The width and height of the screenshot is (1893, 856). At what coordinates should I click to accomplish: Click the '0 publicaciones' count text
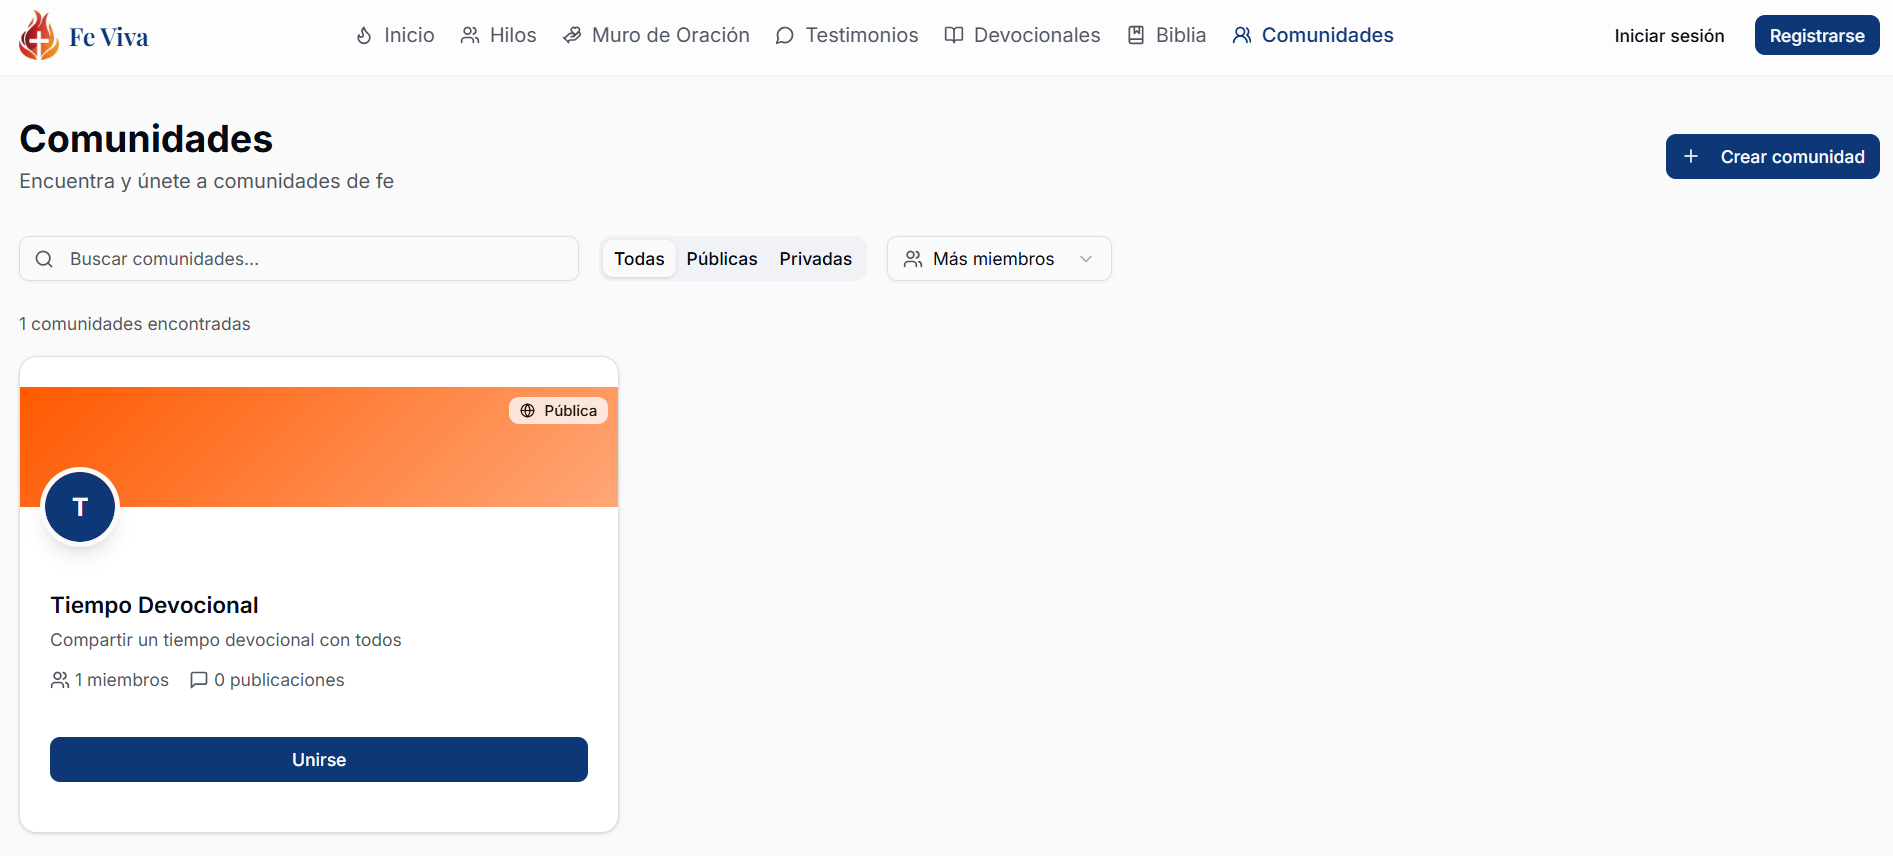pyautogui.click(x=279, y=680)
